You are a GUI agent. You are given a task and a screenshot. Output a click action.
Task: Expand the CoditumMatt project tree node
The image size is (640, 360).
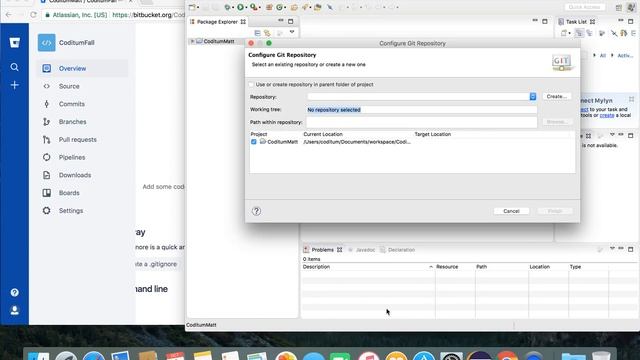click(192, 41)
